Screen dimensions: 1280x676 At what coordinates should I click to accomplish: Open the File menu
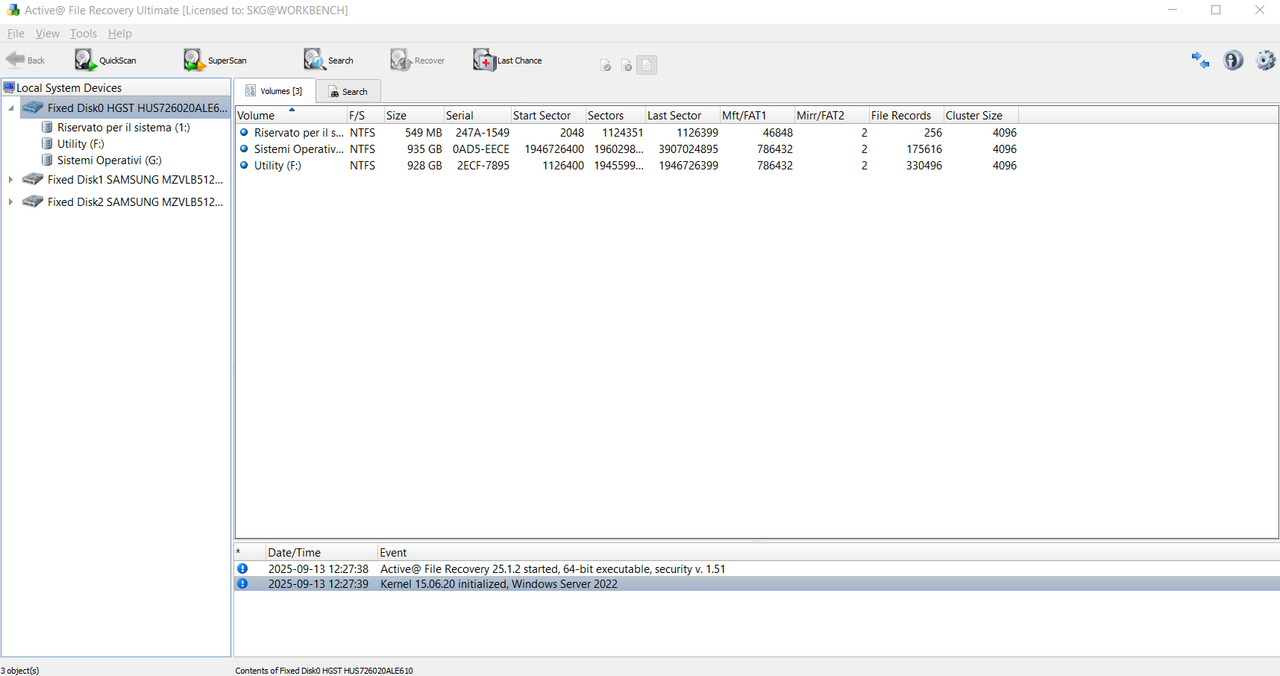(16, 34)
